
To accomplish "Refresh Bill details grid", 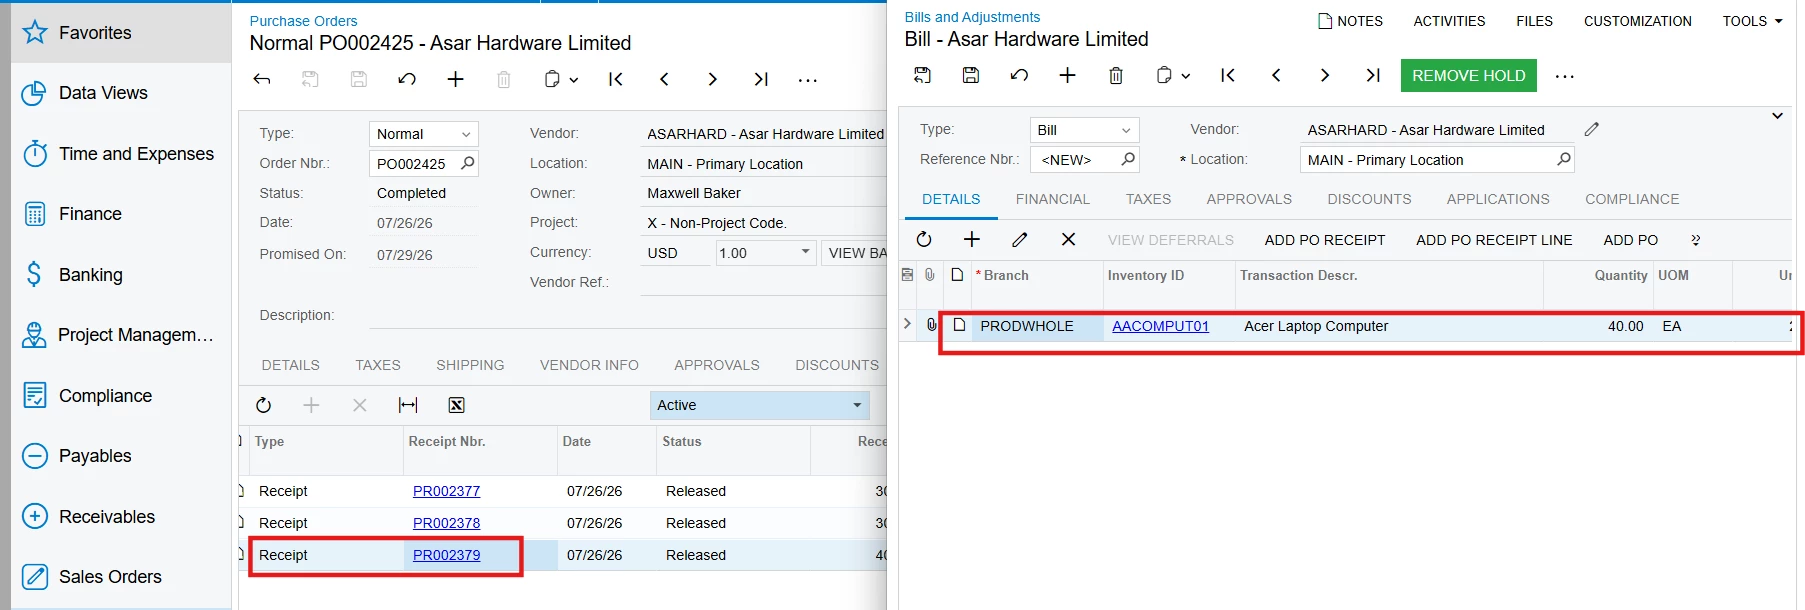I will click(924, 239).
